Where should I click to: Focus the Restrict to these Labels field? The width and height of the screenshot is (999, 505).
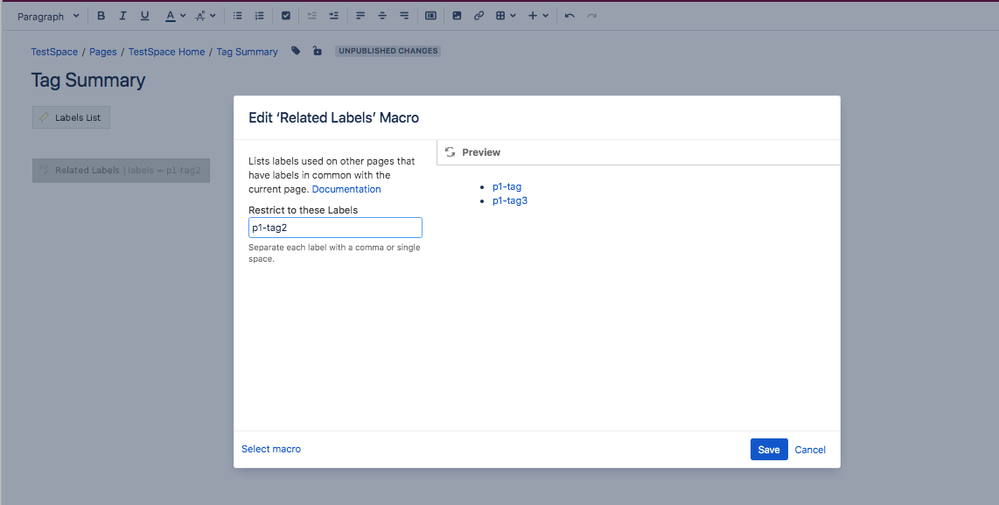coord(335,227)
